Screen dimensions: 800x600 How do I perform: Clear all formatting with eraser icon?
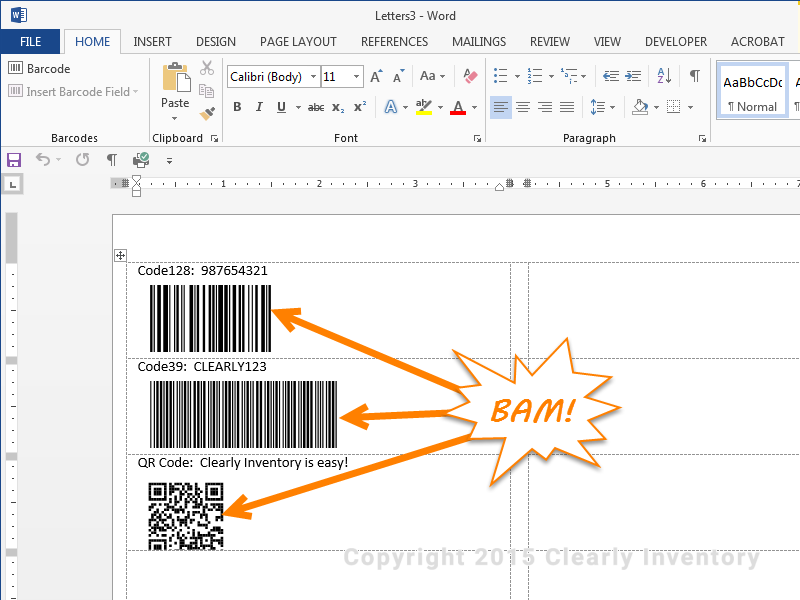click(470, 76)
